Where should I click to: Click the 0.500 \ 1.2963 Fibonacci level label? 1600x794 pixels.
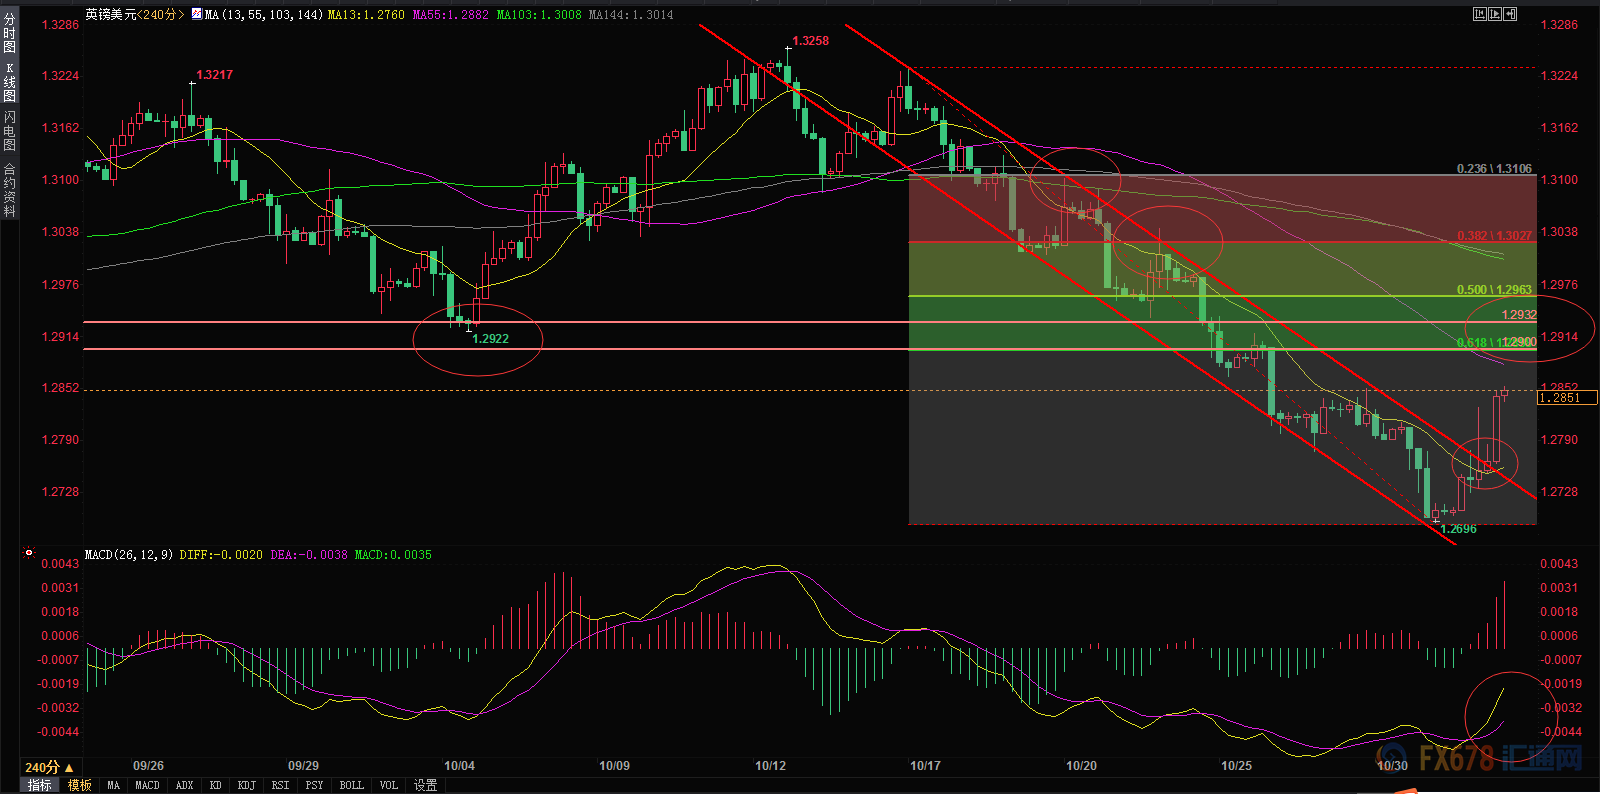click(1494, 290)
